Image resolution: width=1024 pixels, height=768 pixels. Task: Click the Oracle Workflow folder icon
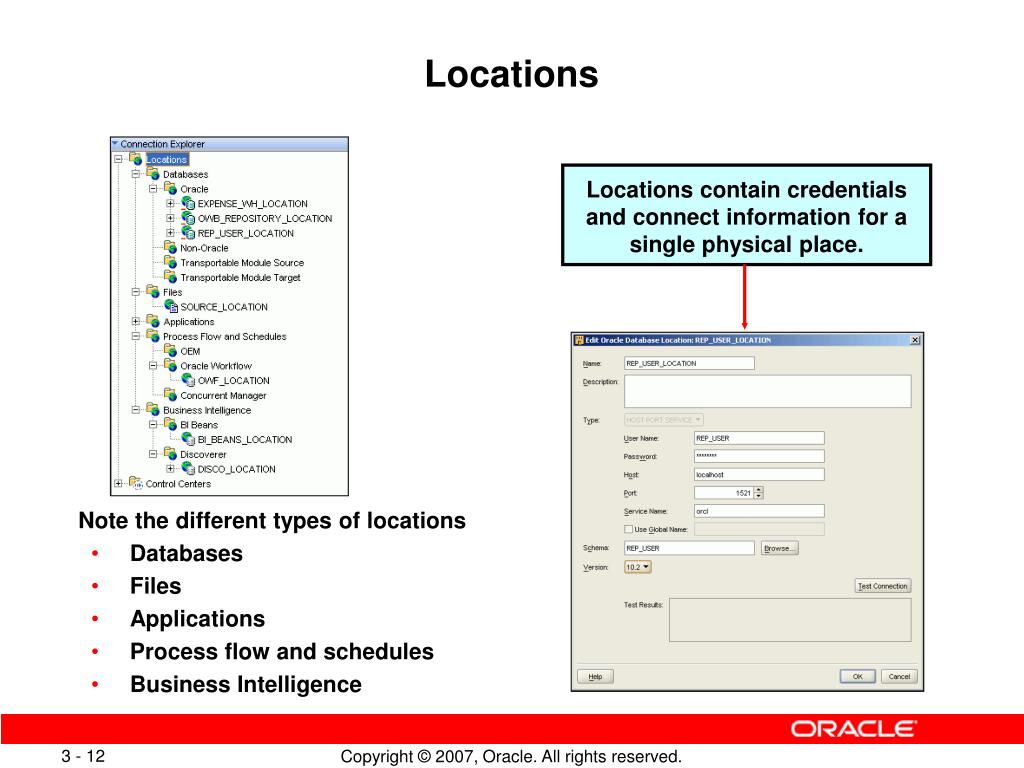click(x=170, y=365)
